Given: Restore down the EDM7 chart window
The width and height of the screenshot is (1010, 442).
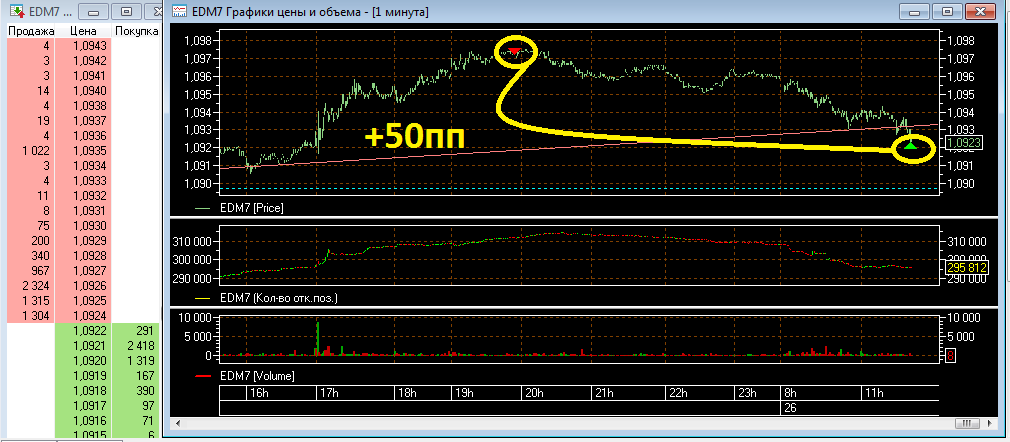Looking at the screenshot, I should click(947, 12).
